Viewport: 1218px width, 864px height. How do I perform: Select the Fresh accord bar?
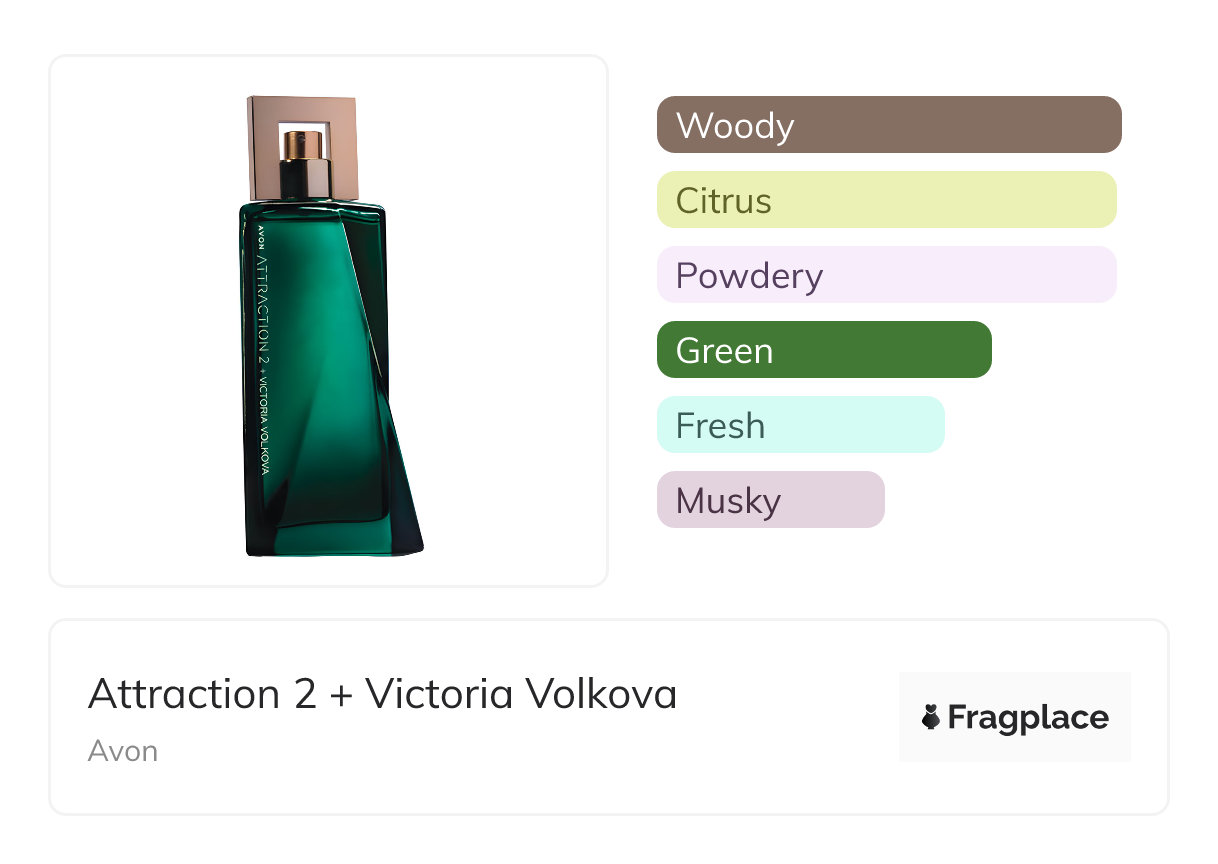tap(800, 425)
